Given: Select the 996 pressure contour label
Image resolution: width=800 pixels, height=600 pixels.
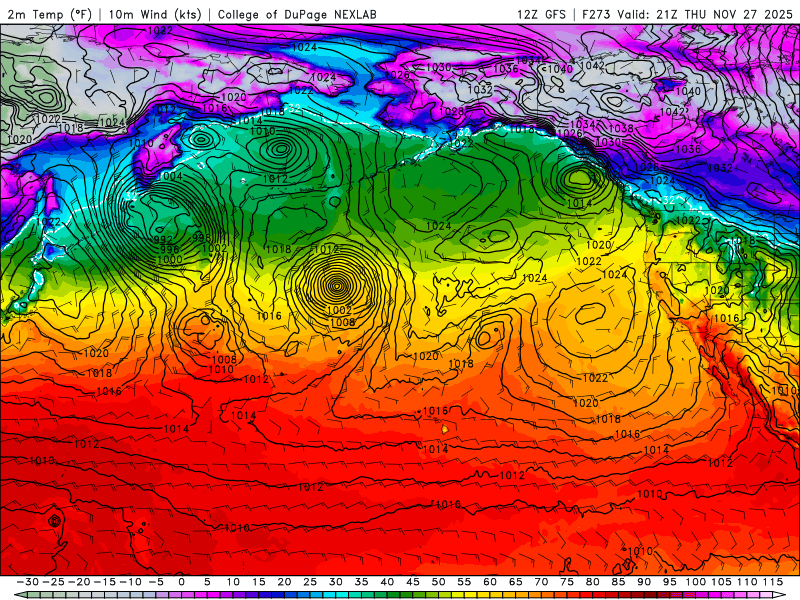Looking at the screenshot, I should (x=170, y=249).
